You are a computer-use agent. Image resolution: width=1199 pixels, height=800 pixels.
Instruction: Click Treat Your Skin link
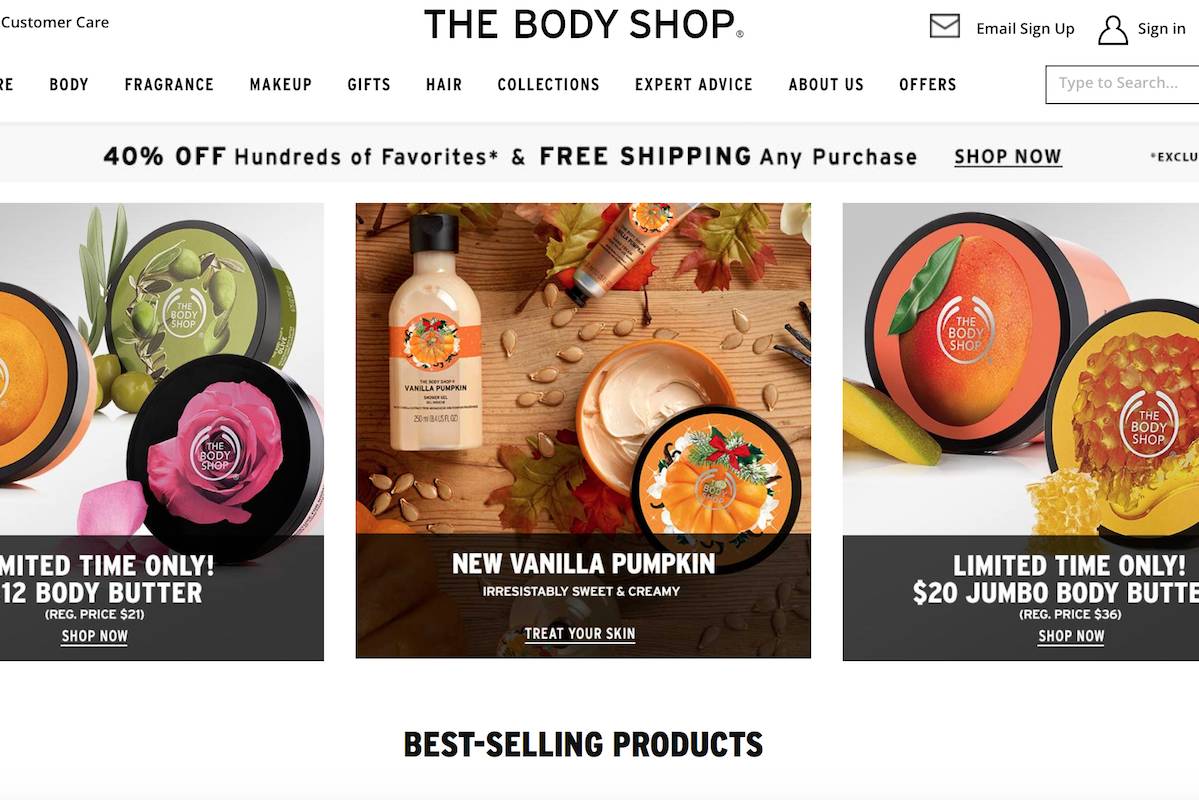(580, 634)
